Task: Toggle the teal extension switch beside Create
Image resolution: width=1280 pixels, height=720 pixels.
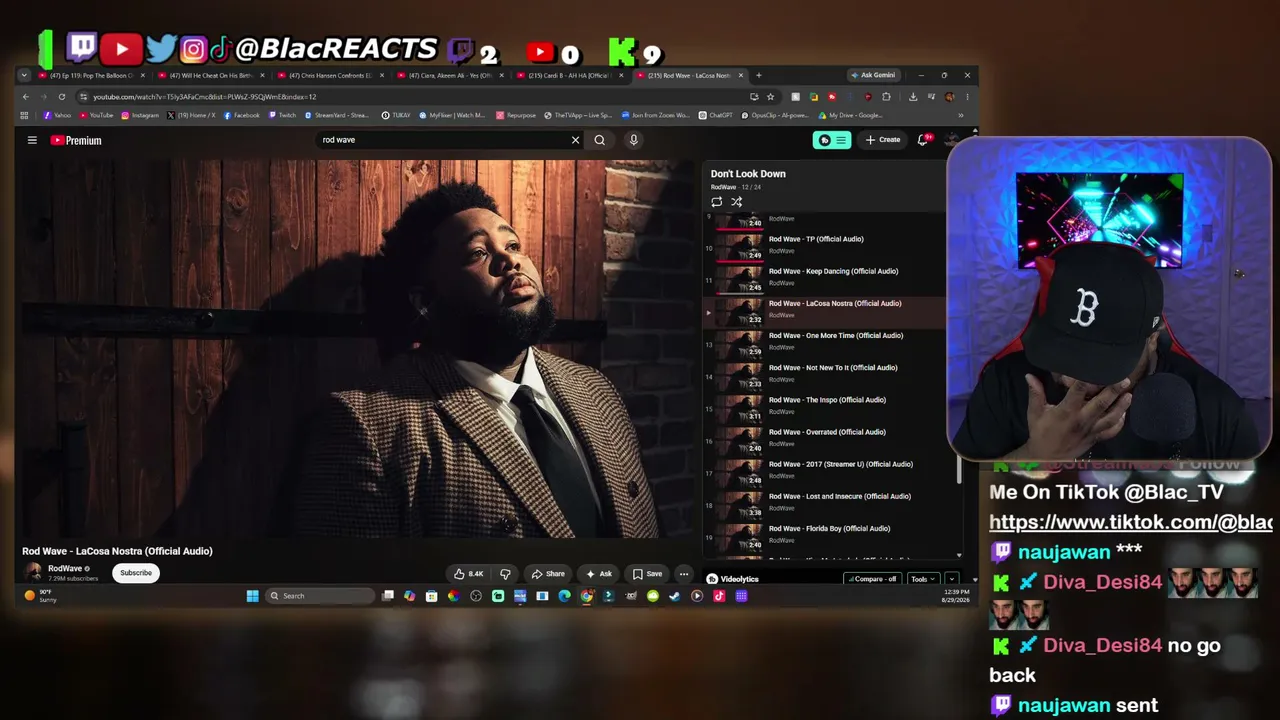Action: (x=833, y=140)
